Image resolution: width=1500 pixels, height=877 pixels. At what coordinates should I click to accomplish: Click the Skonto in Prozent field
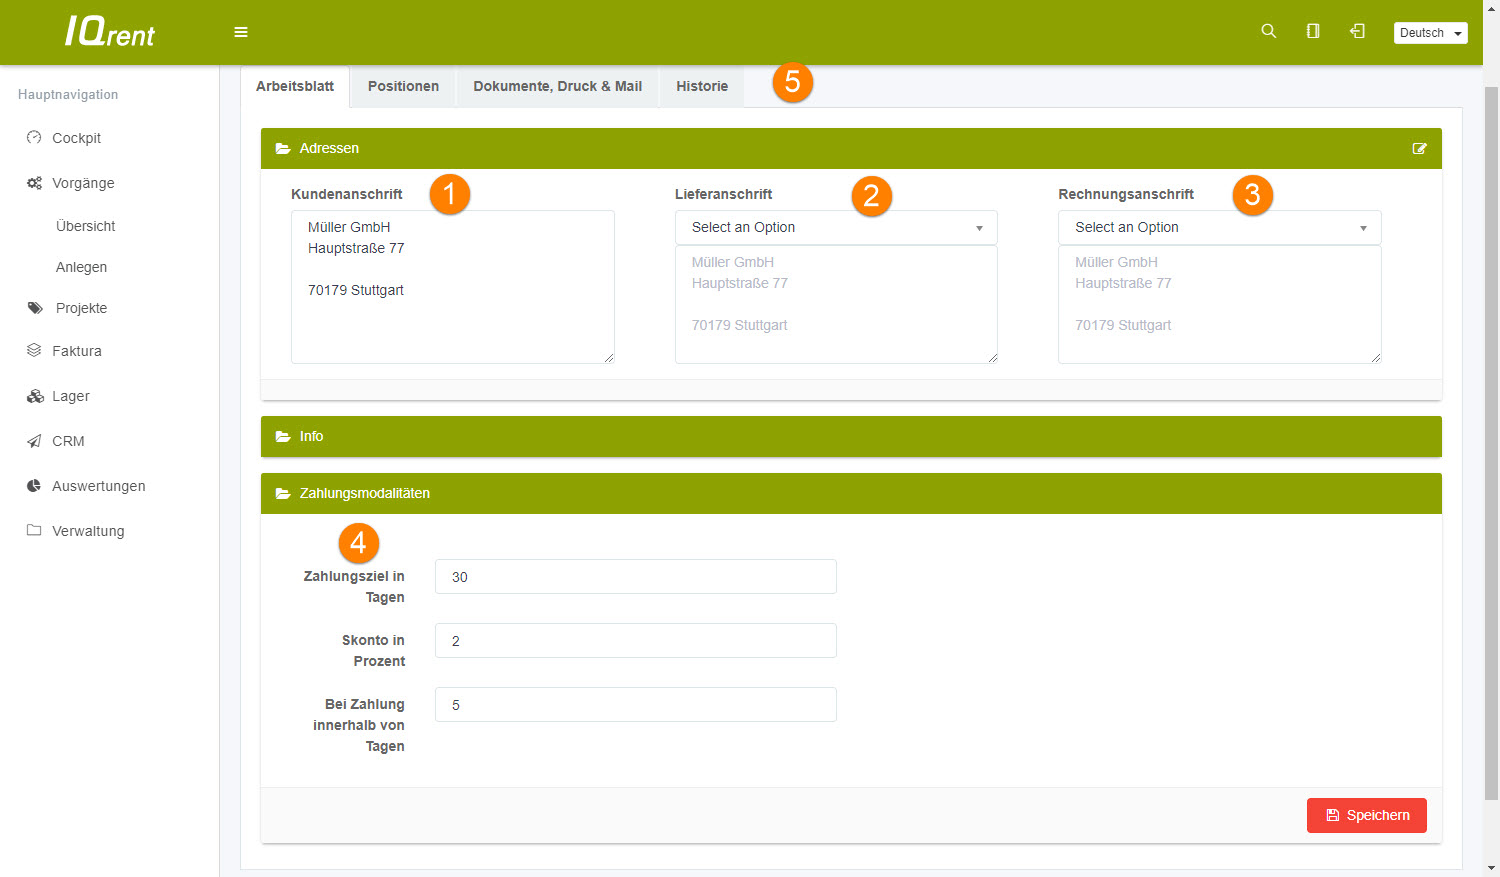point(635,641)
